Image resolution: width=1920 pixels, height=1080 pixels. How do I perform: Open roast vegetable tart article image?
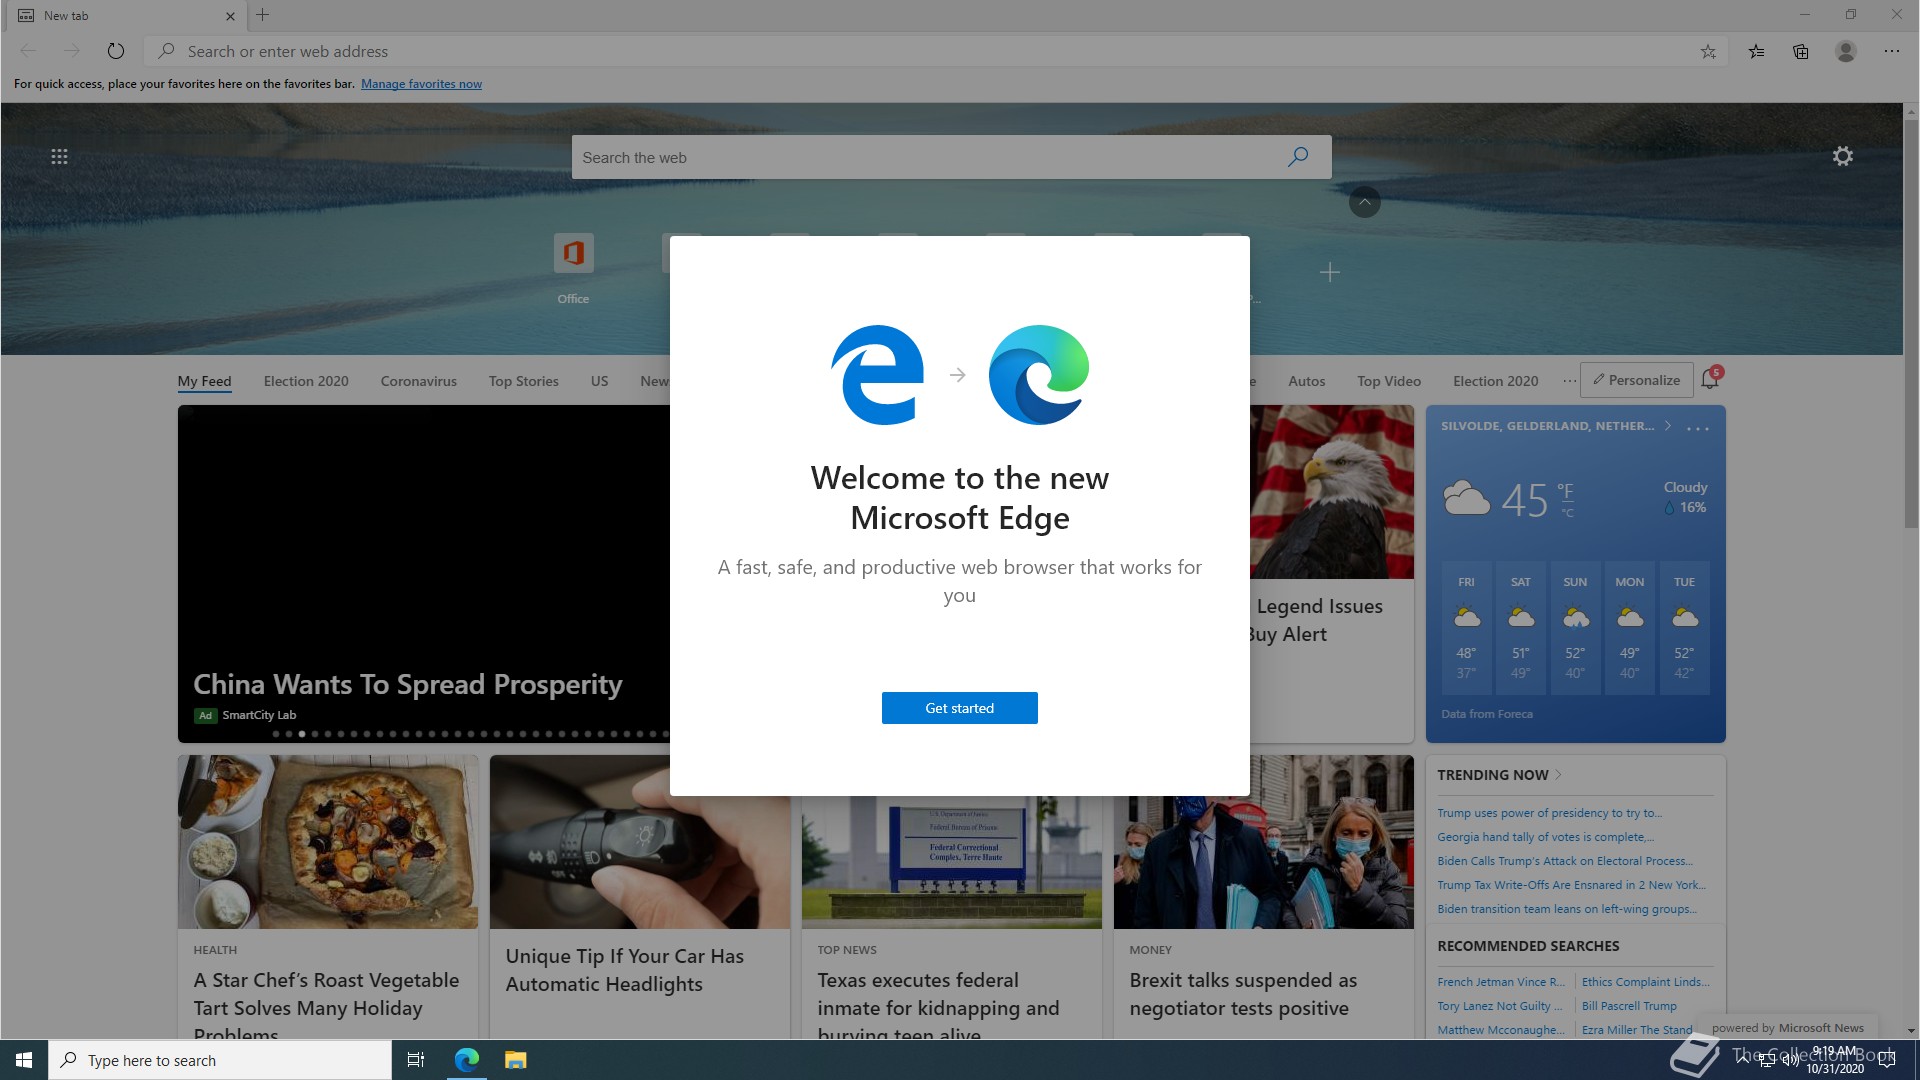tap(328, 842)
